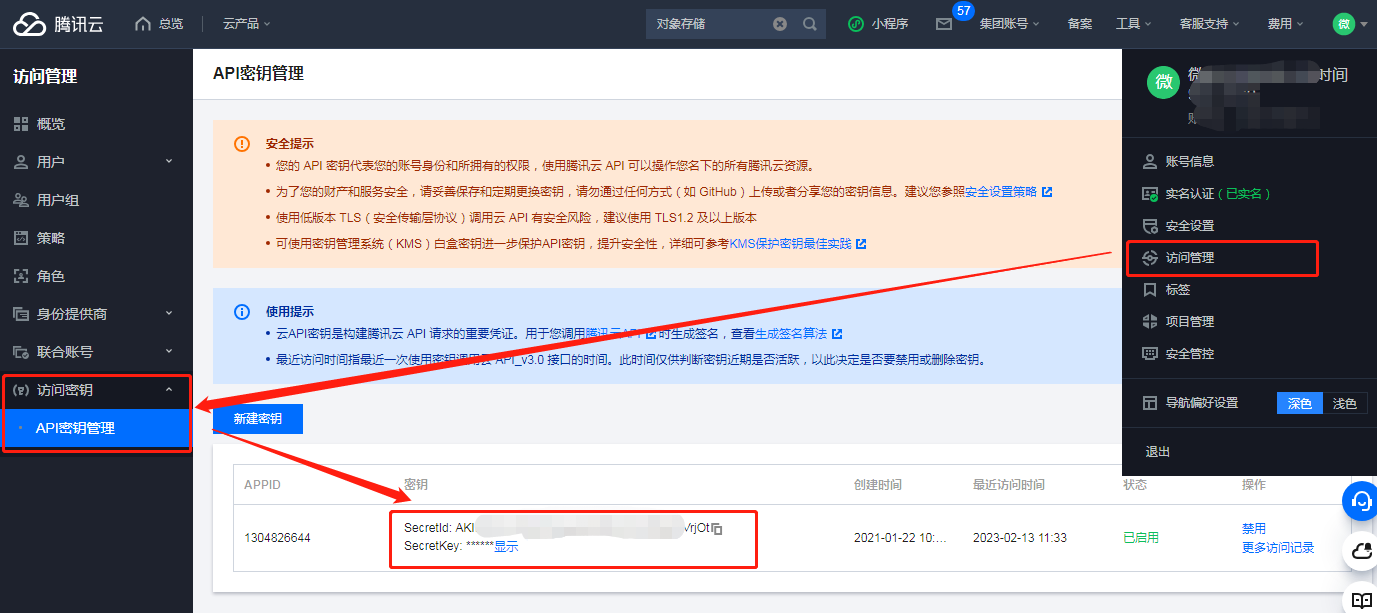Click the 账号信息 person icon in menu
The width and height of the screenshot is (1377, 613).
pyautogui.click(x=1149, y=161)
